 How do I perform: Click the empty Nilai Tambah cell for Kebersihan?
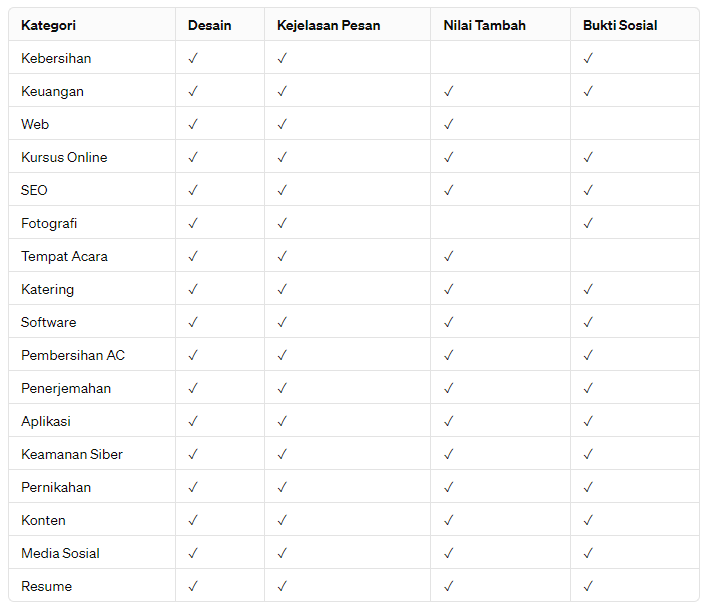pos(500,58)
